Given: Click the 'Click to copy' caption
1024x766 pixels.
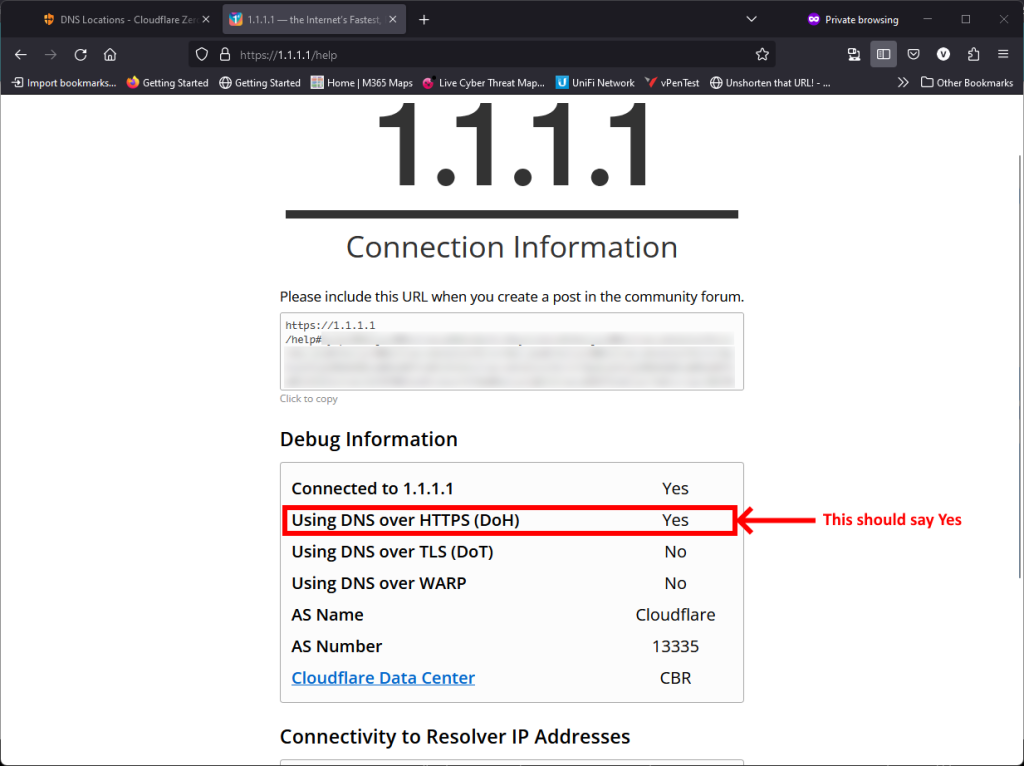Looking at the screenshot, I should tap(309, 398).
